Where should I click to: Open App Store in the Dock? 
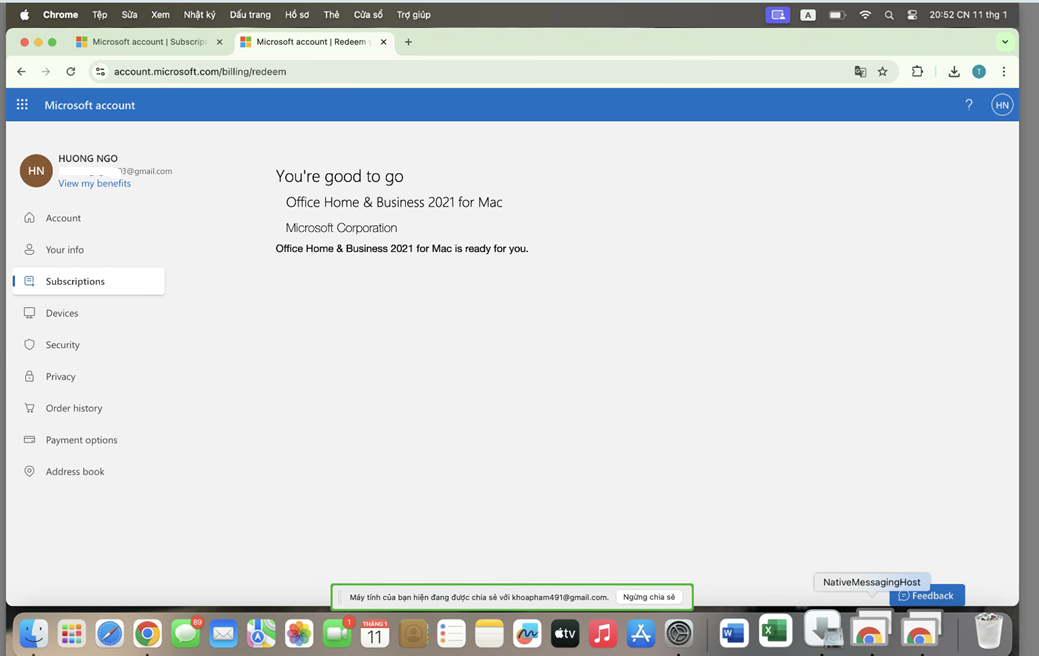pyautogui.click(x=641, y=633)
